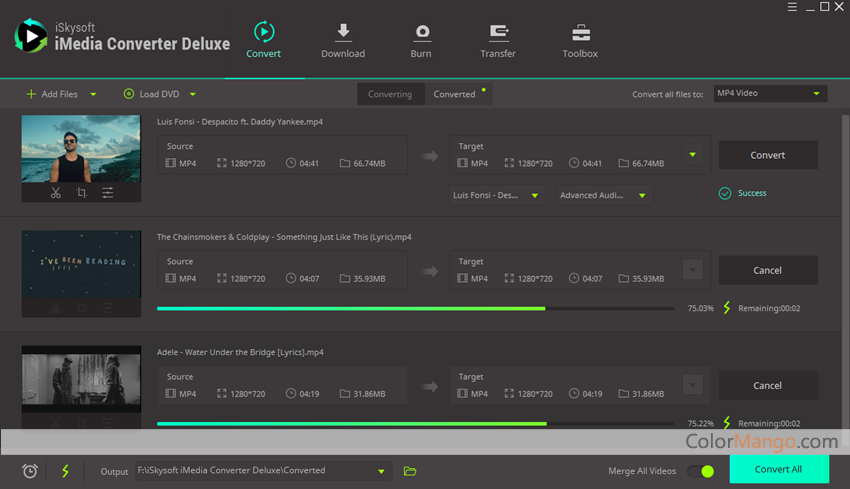Screen dimensions: 850x489
Task: Cancel the Adele Water Under the Bridge conversion
Action: pos(768,385)
